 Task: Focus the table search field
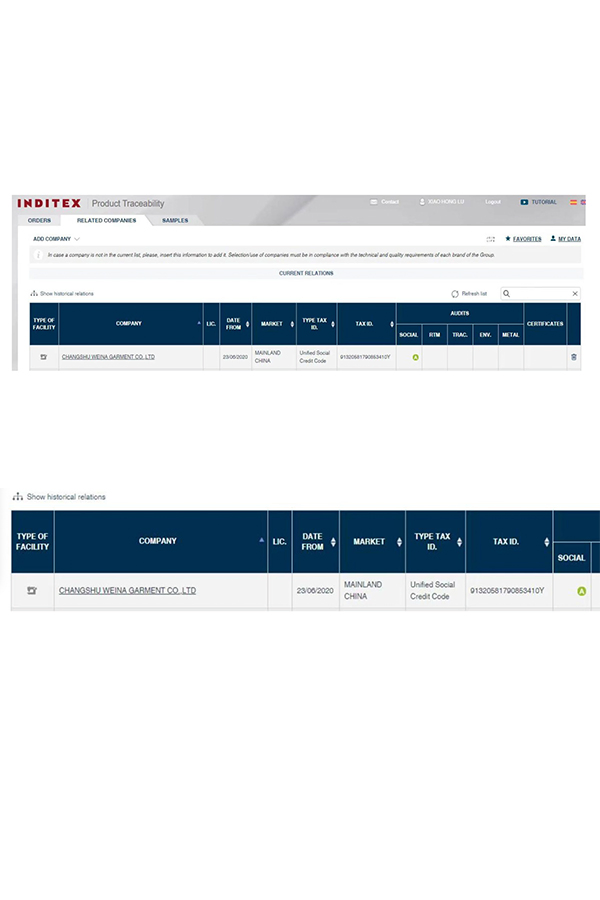pos(540,293)
